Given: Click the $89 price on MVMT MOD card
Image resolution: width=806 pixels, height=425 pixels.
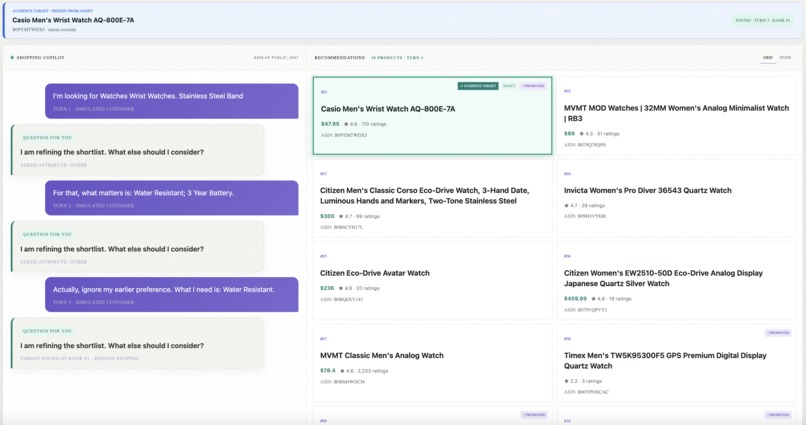Looking at the screenshot, I should click(x=569, y=134).
